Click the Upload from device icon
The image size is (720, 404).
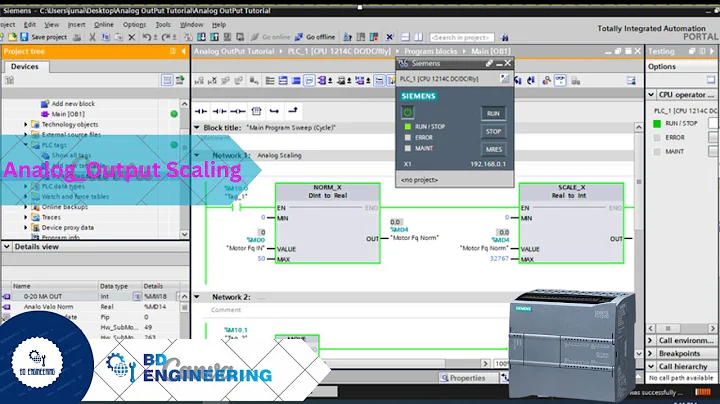(x=214, y=37)
